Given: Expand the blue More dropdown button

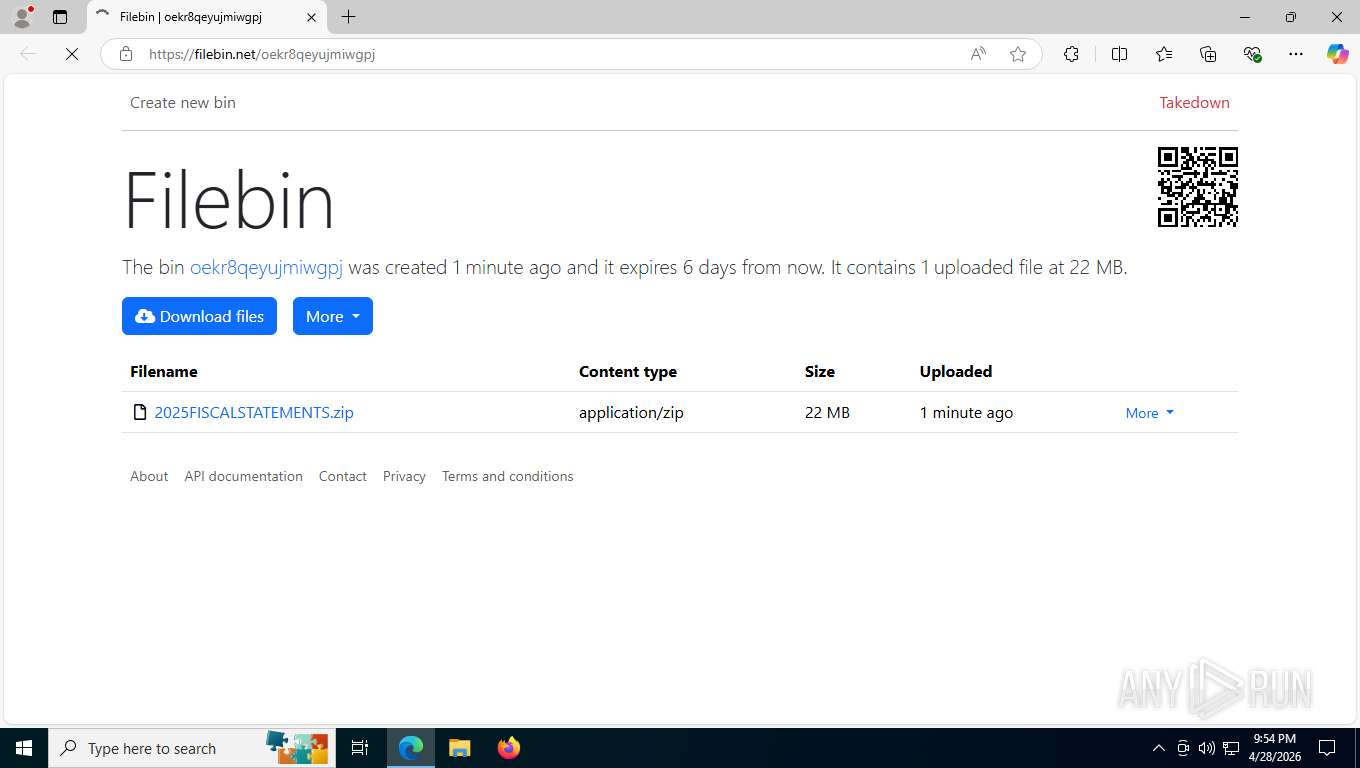Looking at the screenshot, I should pyautogui.click(x=332, y=316).
